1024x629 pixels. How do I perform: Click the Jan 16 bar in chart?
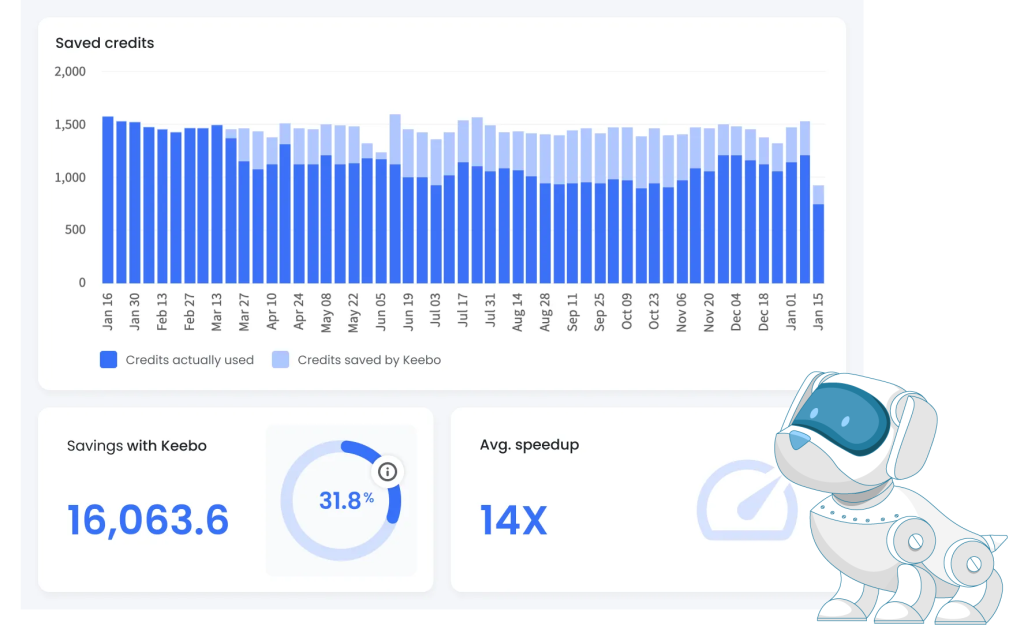click(108, 200)
